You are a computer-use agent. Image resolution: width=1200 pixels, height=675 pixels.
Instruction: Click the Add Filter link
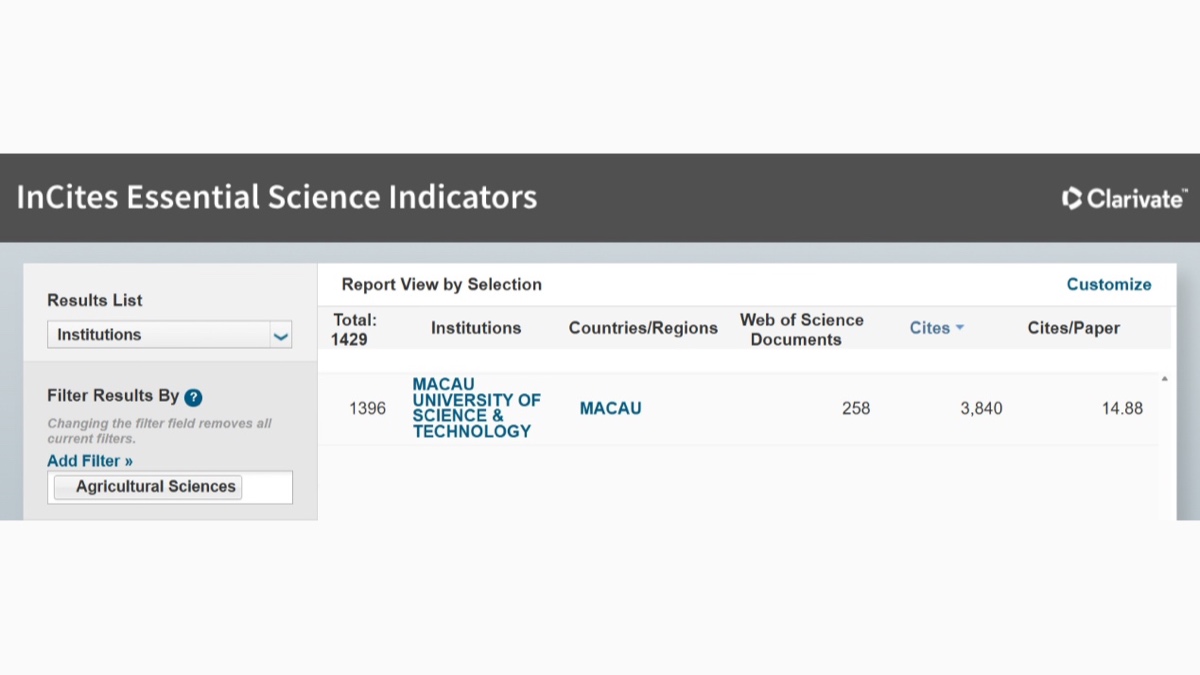point(90,461)
